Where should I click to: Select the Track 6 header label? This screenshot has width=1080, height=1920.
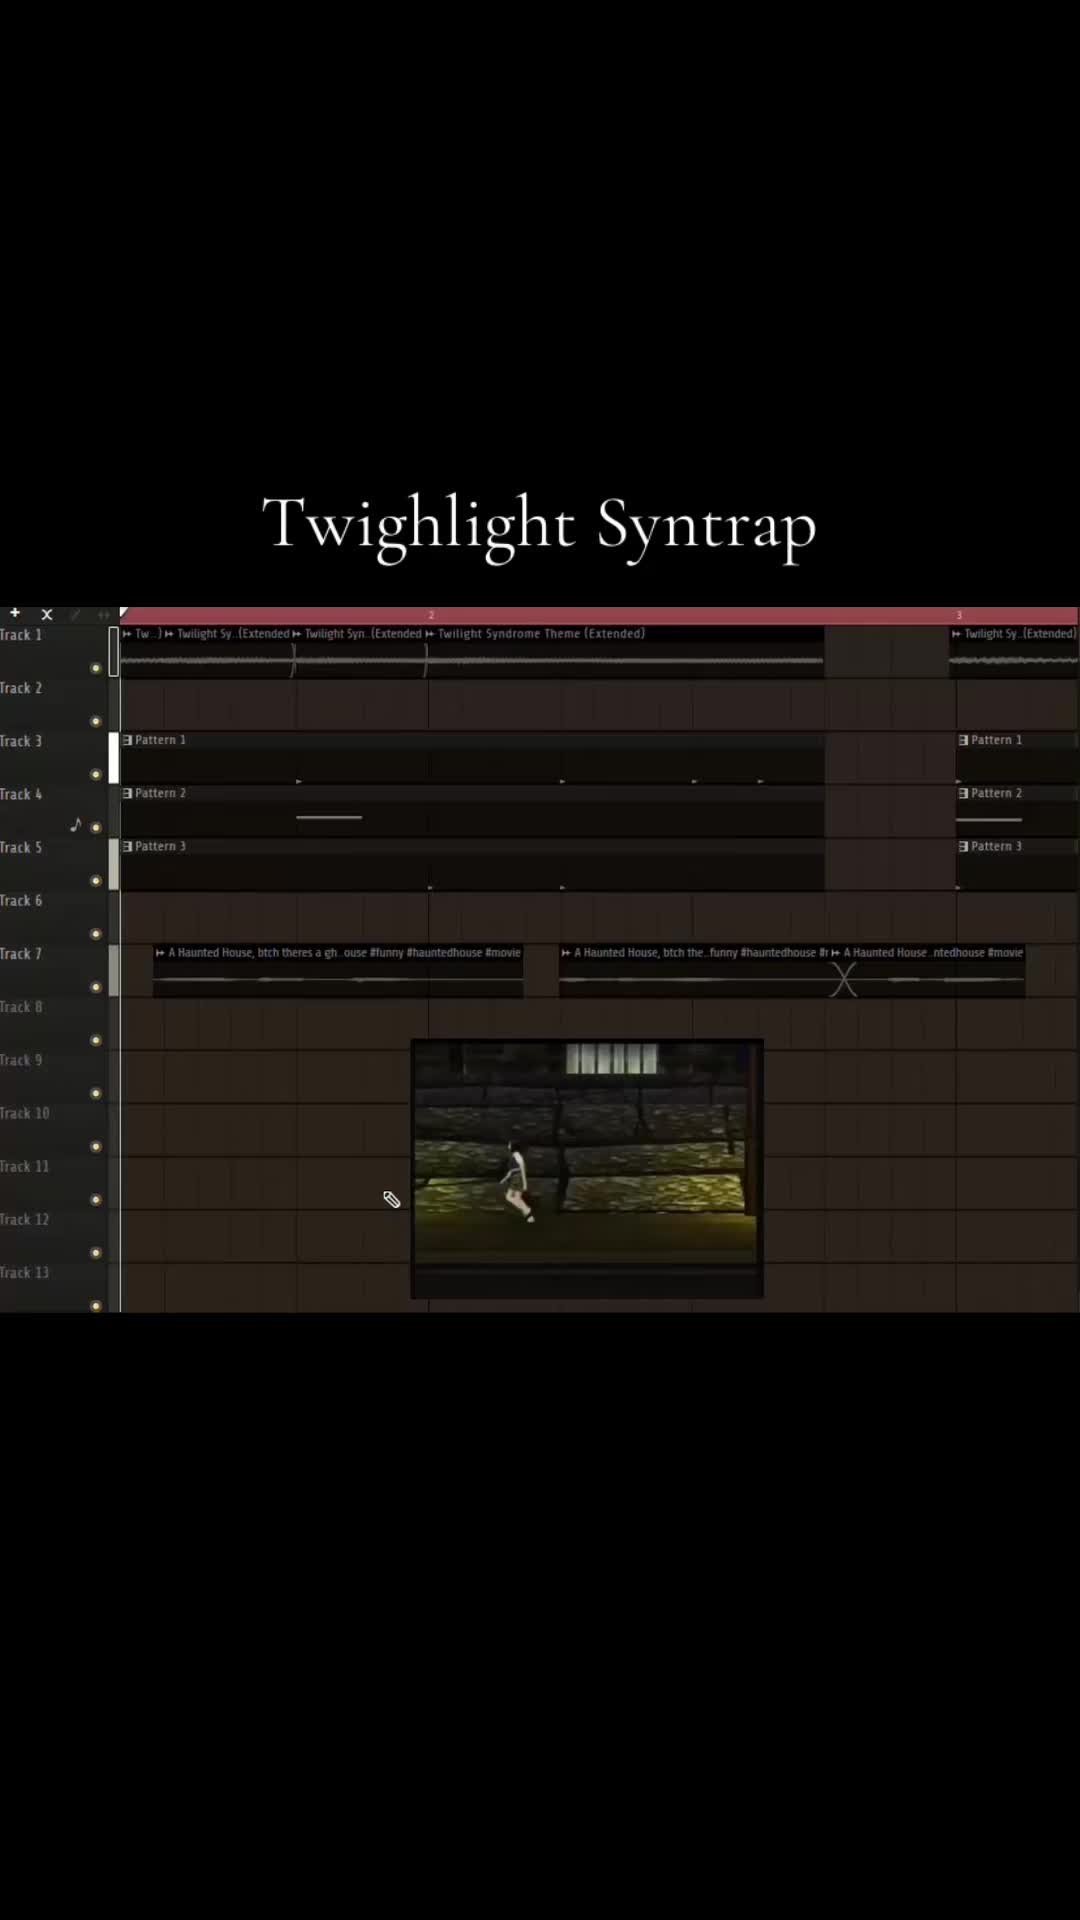21,900
